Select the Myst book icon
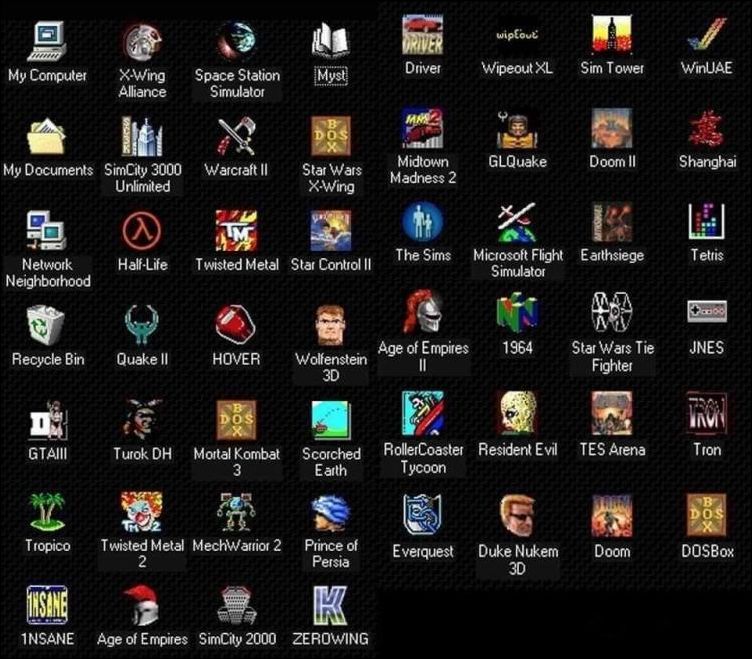Image resolution: width=752 pixels, height=659 pixels. point(330,41)
